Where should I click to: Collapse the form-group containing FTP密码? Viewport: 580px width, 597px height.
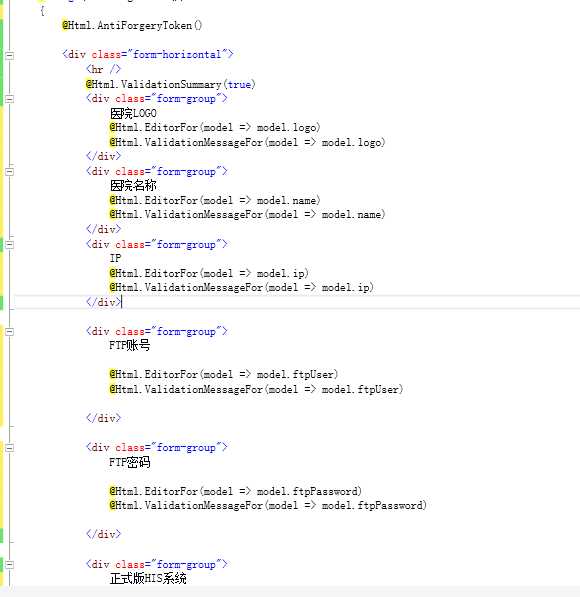click(x=10, y=448)
